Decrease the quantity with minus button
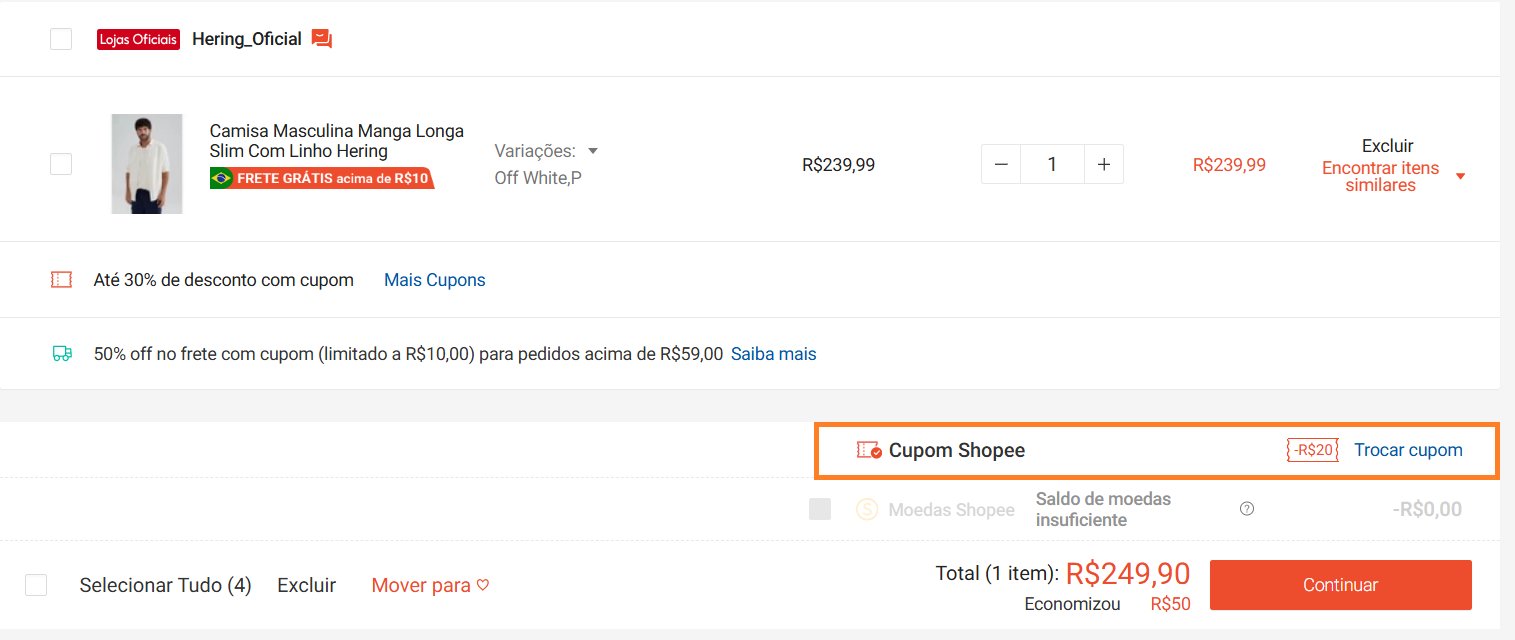The height and width of the screenshot is (640, 1515). [x=1001, y=165]
